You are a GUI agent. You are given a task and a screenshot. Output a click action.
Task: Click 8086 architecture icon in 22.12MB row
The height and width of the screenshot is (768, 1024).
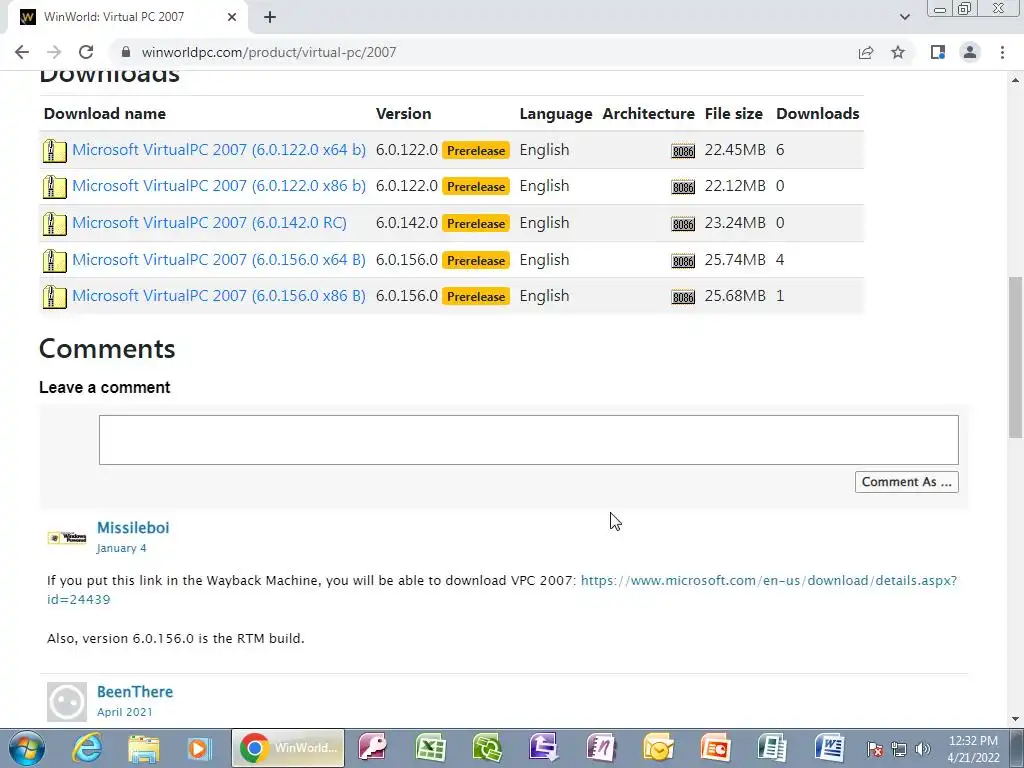[683, 187]
